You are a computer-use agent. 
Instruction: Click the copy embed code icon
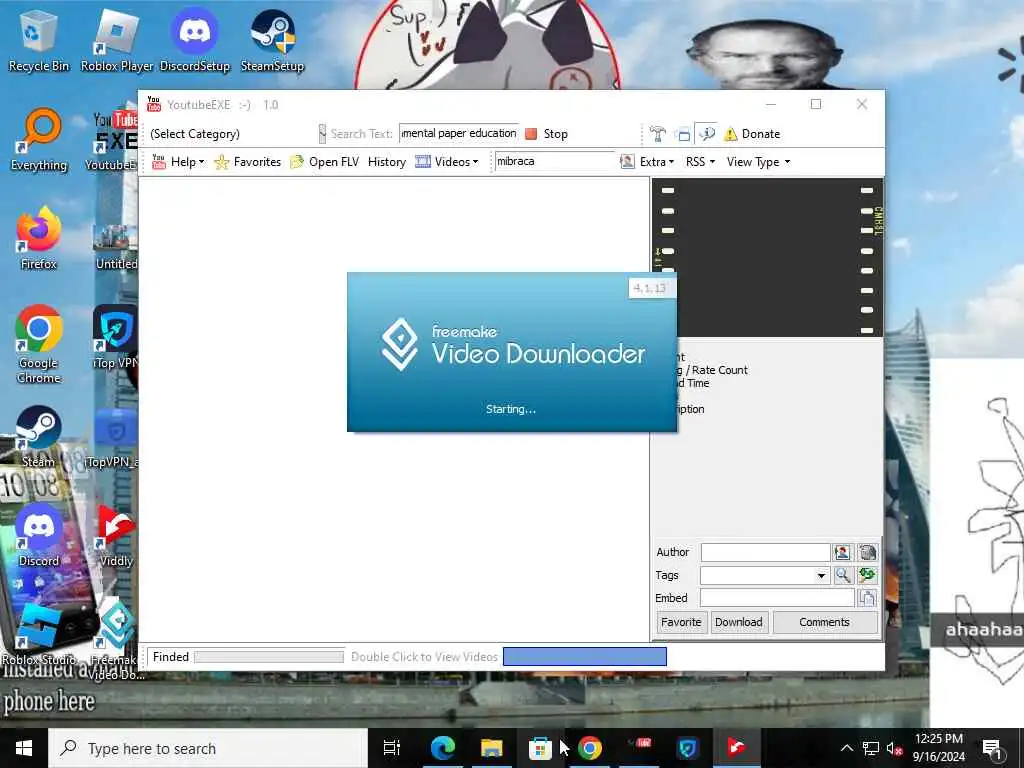(x=867, y=598)
